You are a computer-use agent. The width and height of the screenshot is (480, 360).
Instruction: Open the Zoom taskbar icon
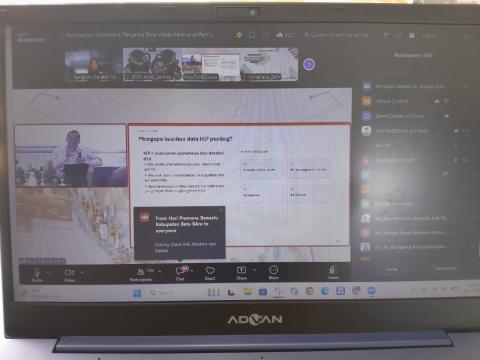click(371, 291)
